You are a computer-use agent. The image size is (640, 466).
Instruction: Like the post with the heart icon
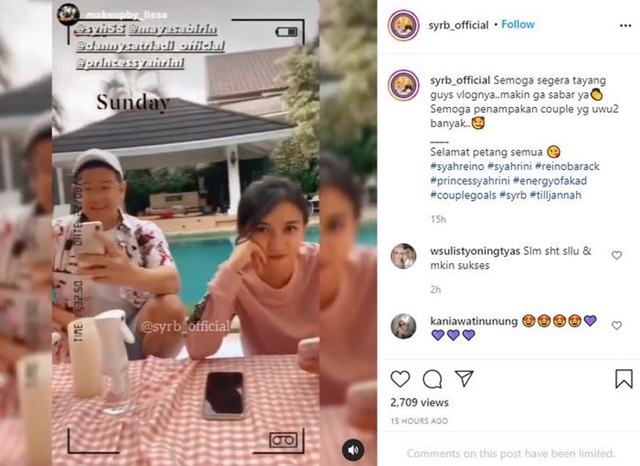400,379
